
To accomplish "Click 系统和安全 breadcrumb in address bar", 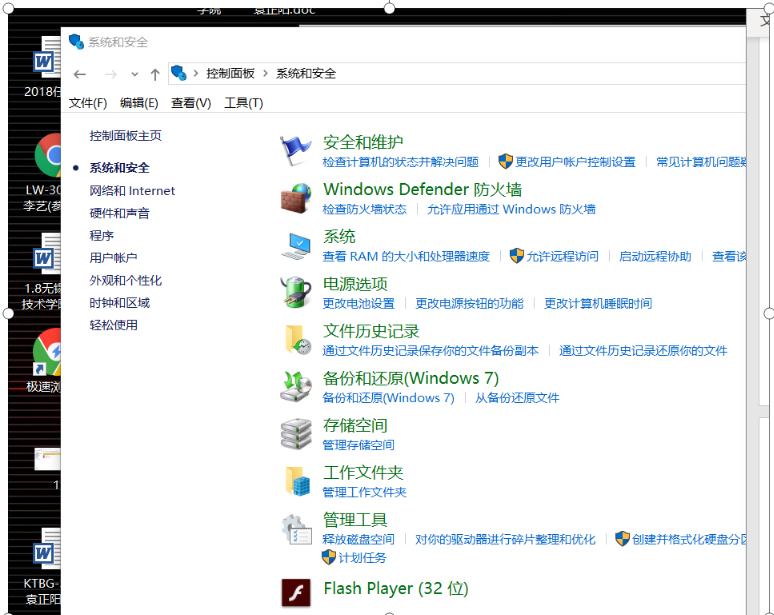I will [x=306, y=74].
